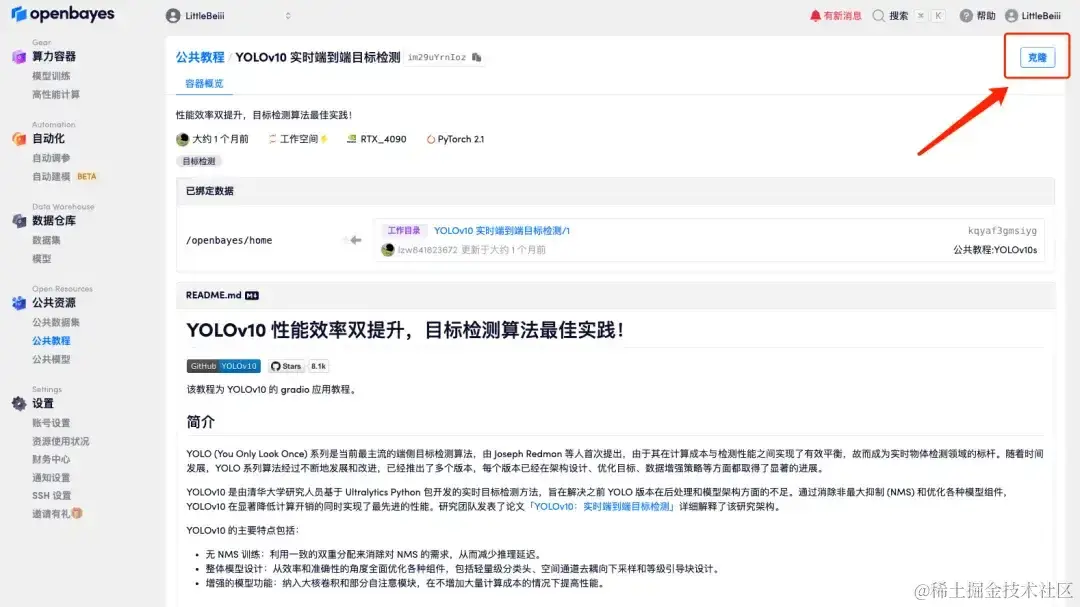Select 公共教程 in the sidebar
Image resolution: width=1080 pixels, height=607 pixels.
(x=51, y=340)
